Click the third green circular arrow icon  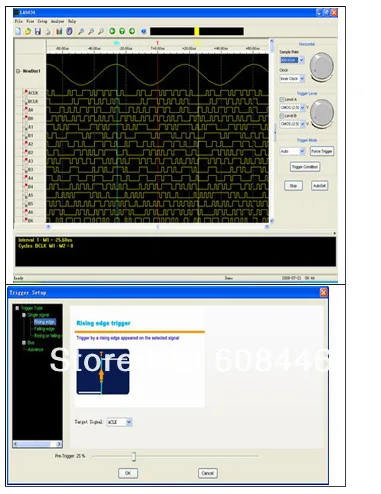tap(132, 31)
